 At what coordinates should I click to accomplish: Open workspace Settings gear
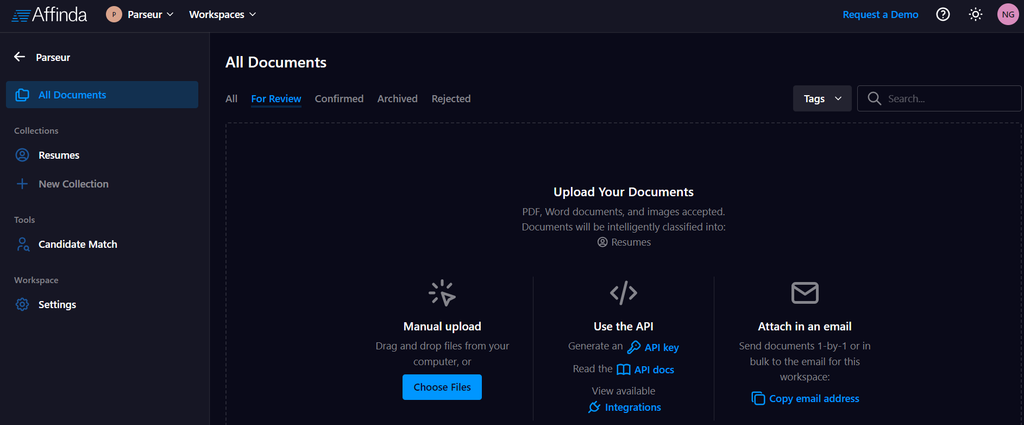[x=22, y=304]
